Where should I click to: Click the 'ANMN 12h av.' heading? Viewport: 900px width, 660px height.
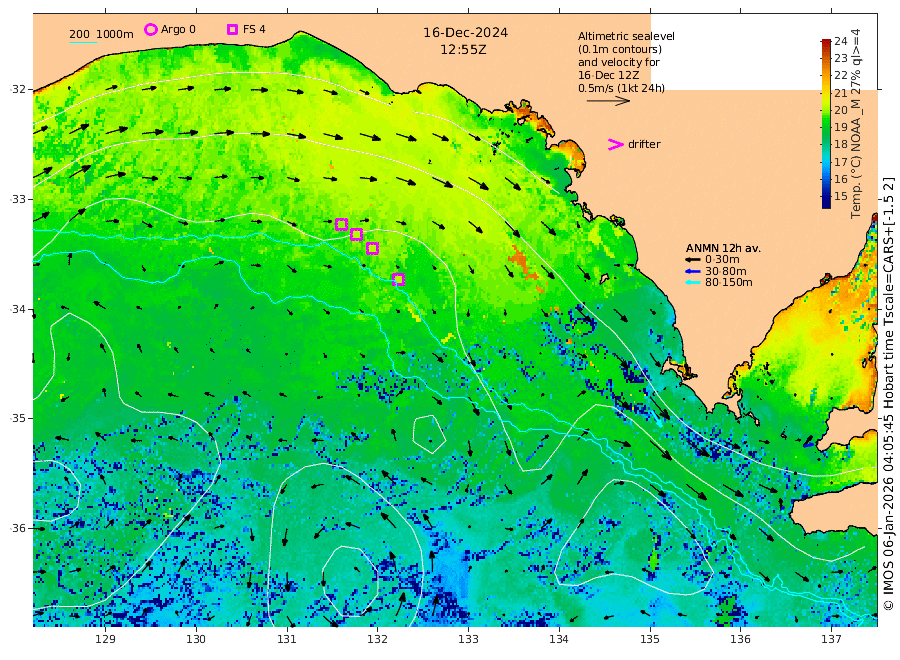point(723,249)
